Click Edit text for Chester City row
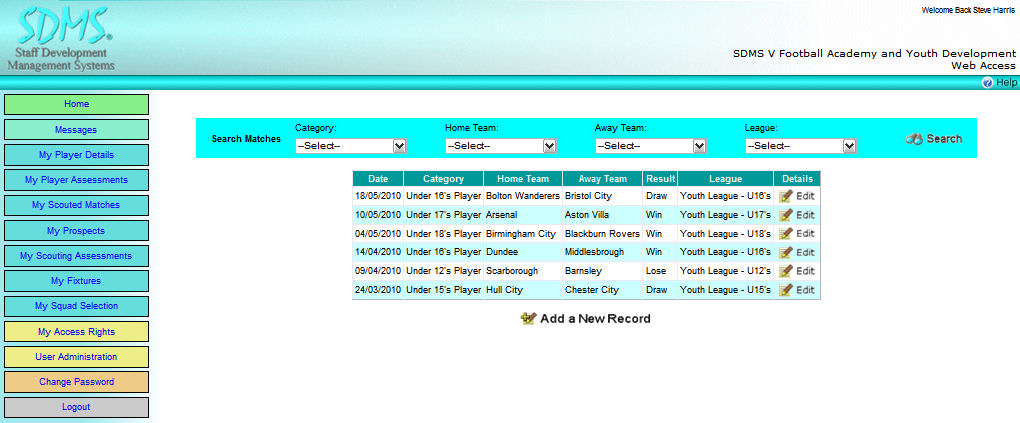Viewport: 1020px width, 423px height. tap(805, 290)
